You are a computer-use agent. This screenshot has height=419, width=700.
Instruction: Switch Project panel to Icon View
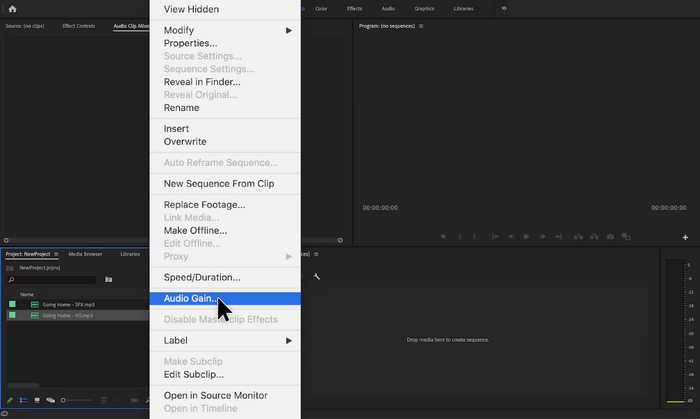37,400
